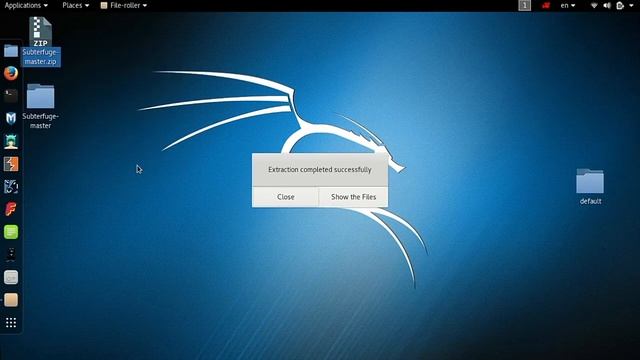Close the extraction completed dialog
Image resolution: width=640 pixels, height=360 pixels.
(285, 197)
